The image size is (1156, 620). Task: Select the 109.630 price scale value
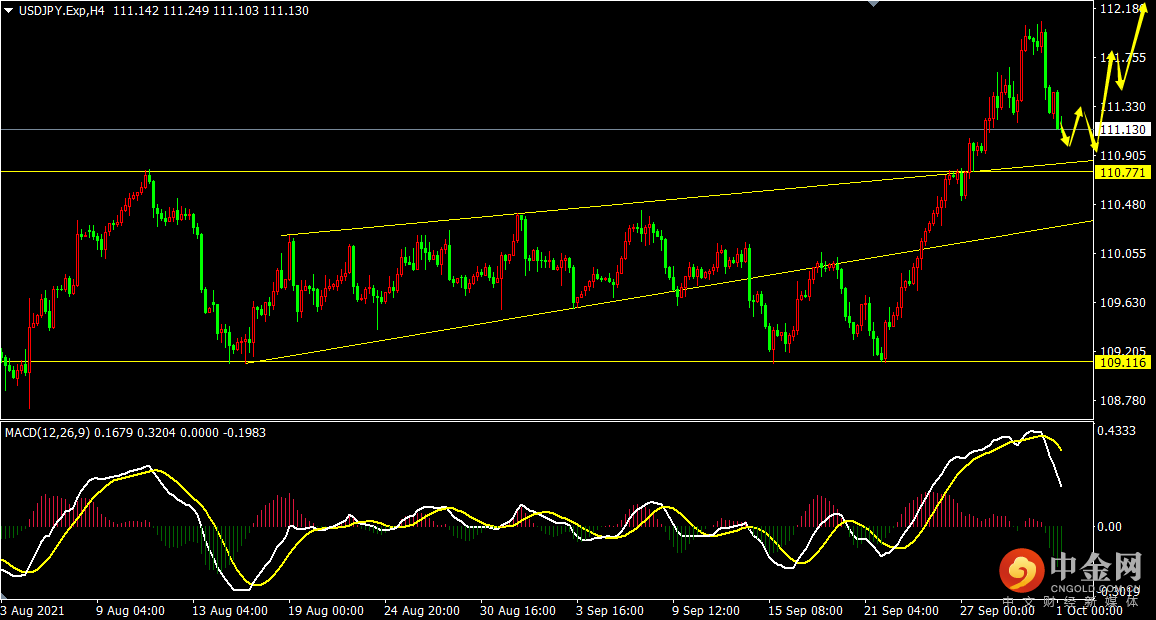(1123, 302)
